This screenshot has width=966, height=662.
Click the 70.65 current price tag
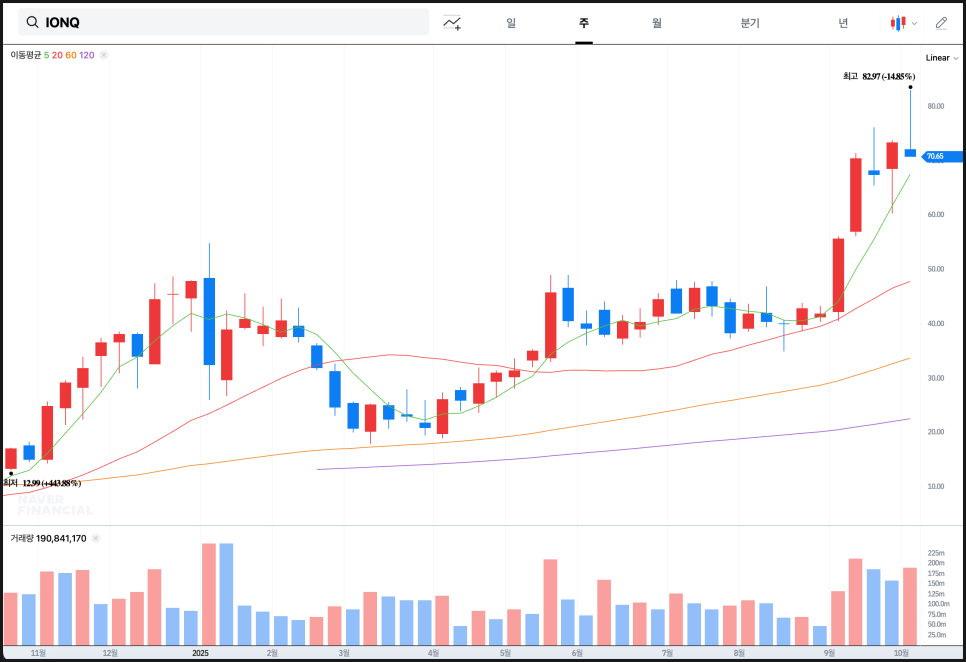click(940, 156)
